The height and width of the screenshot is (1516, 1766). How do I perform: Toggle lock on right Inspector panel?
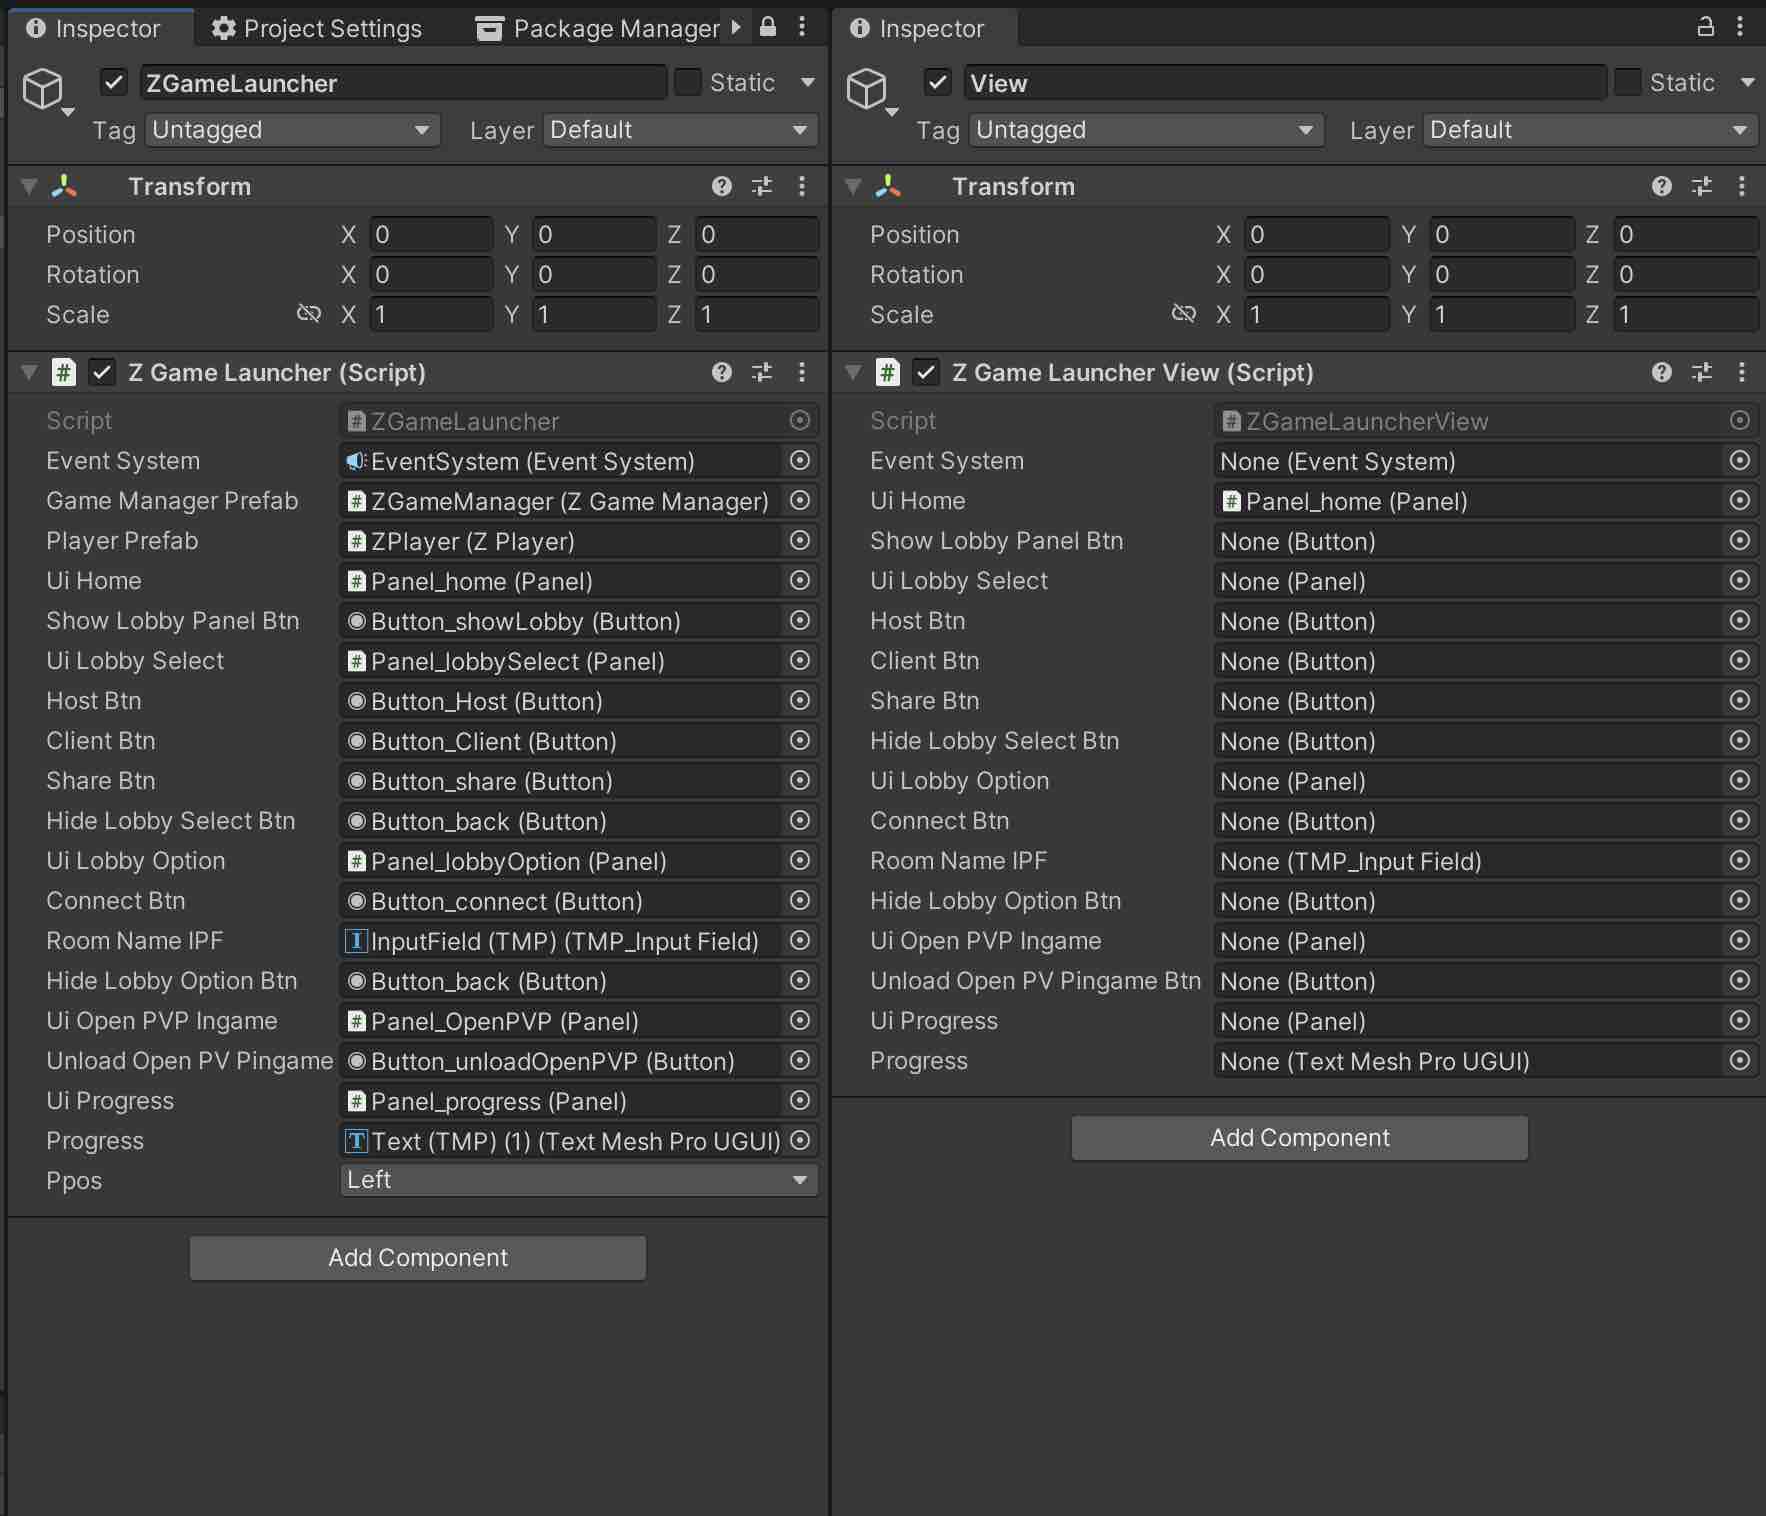coord(1706,27)
